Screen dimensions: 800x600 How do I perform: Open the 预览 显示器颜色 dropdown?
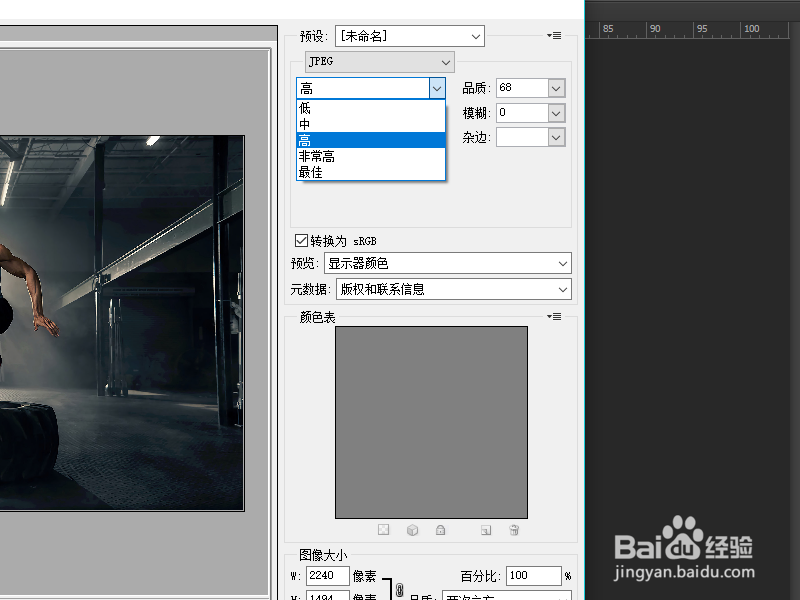pos(447,263)
